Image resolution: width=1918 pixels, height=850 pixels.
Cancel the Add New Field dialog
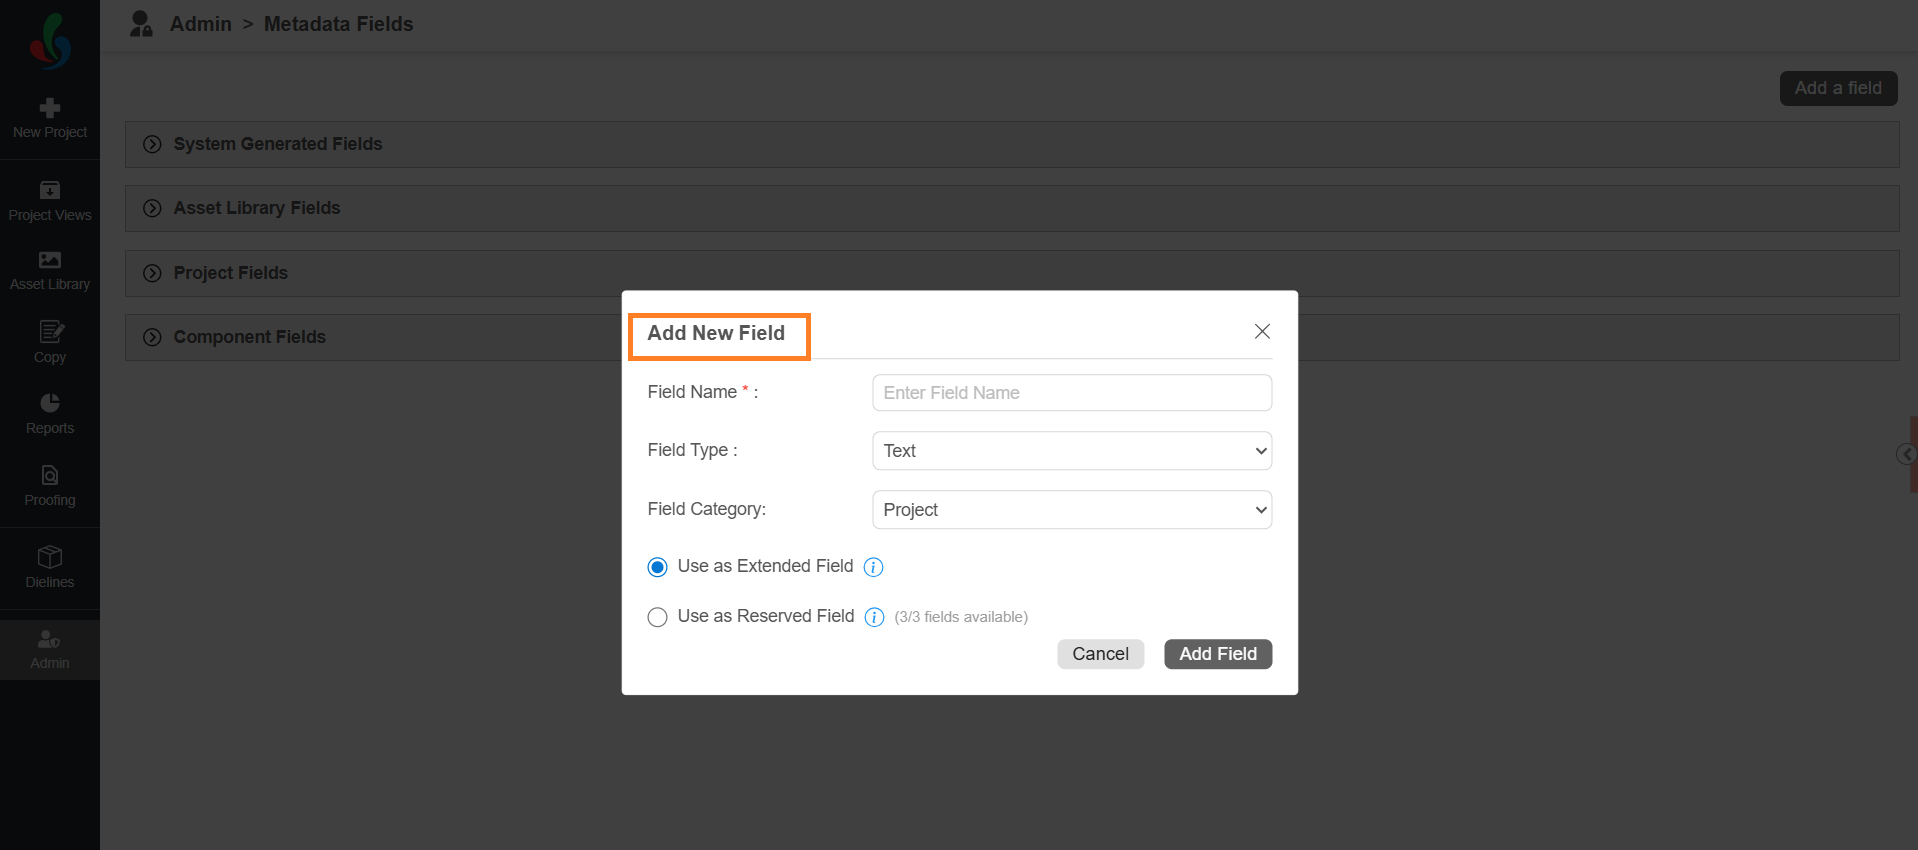click(x=1100, y=654)
